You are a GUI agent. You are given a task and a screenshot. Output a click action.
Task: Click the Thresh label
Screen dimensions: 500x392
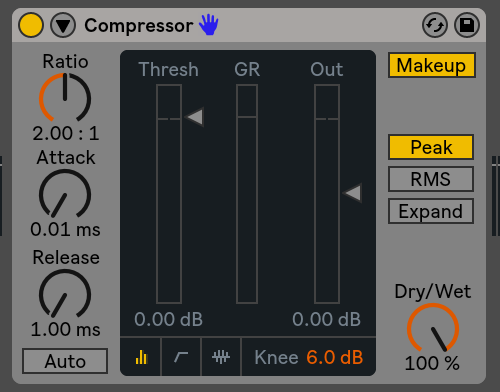coord(168,69)
